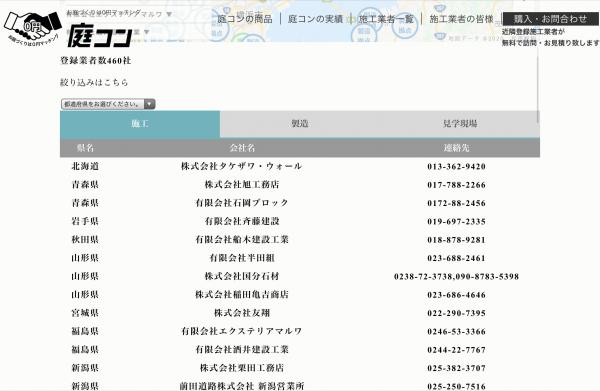Select 有限会社半田組 company name
This screenshot has width=600, height=391.
click(242, 258)
